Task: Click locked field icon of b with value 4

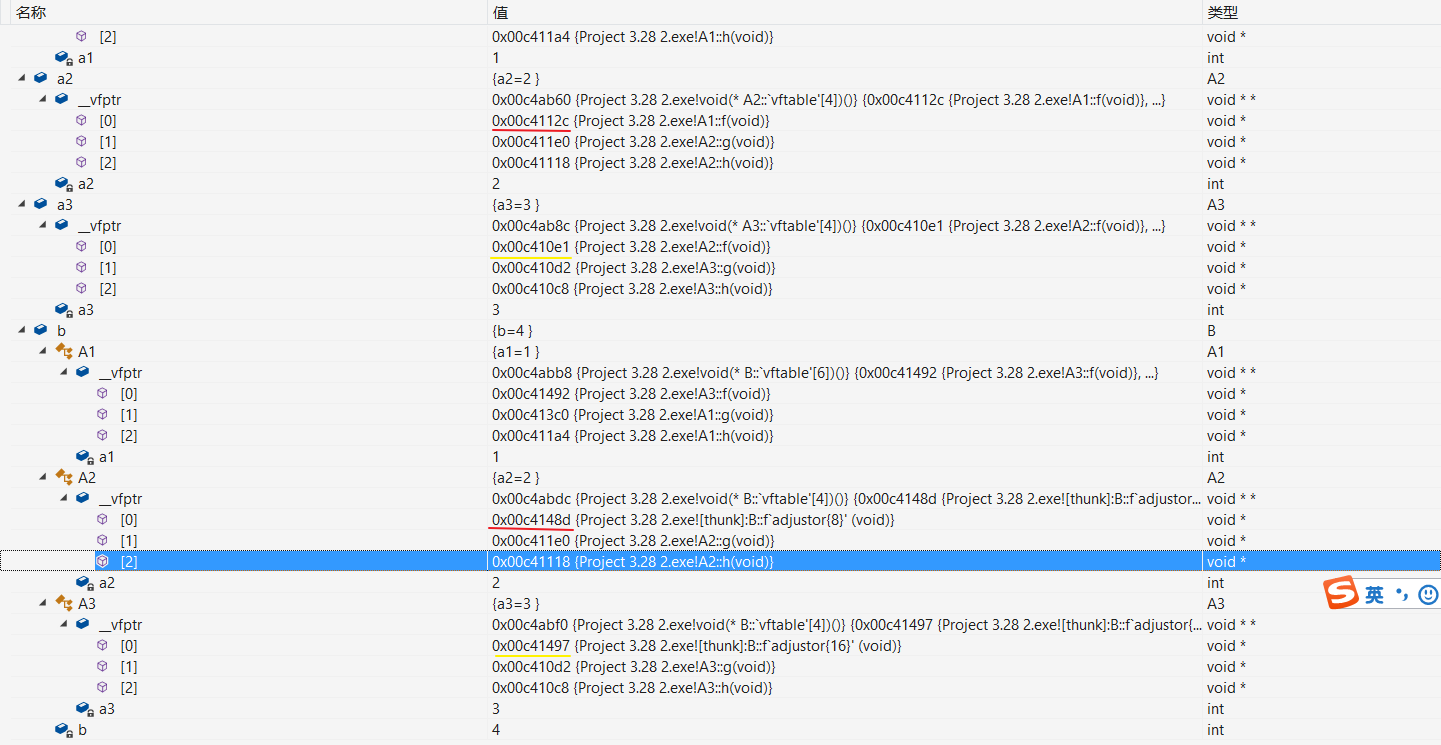Action: coord(64,730)
